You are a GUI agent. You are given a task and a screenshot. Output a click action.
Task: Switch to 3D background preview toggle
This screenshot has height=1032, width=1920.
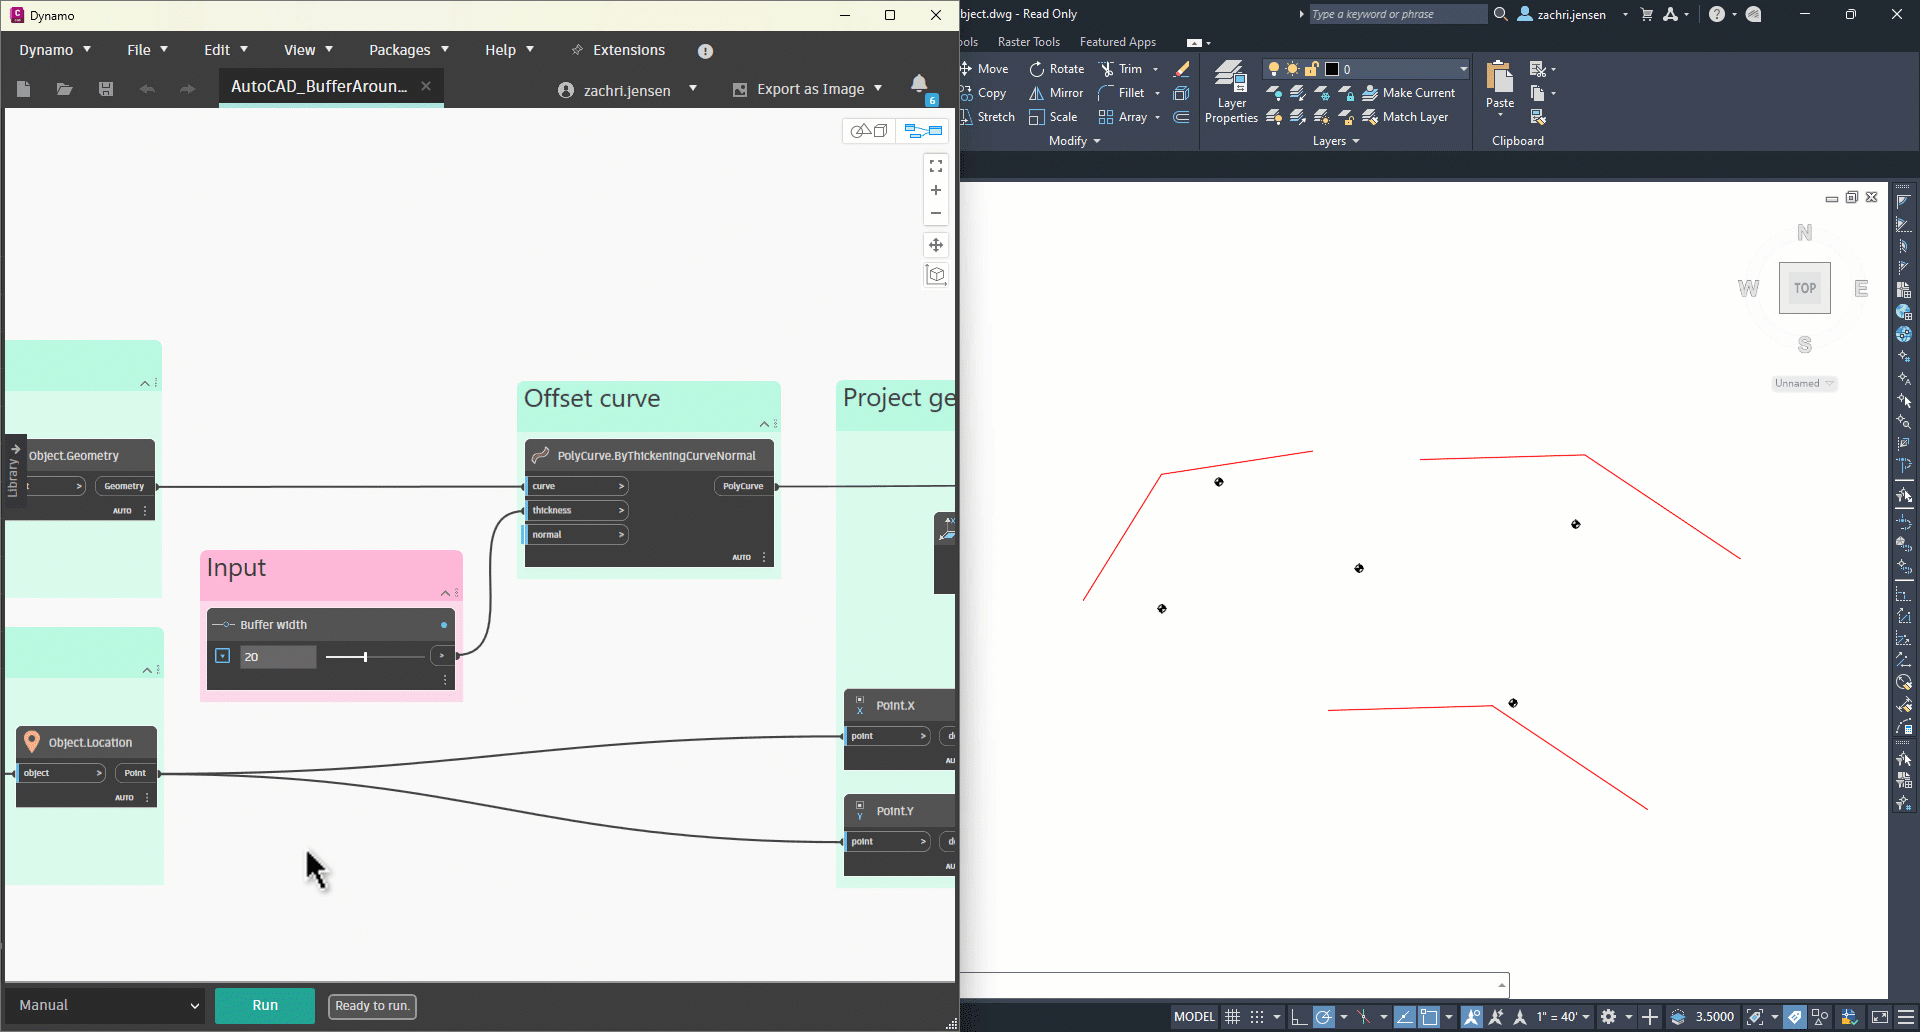coord(869,131)
